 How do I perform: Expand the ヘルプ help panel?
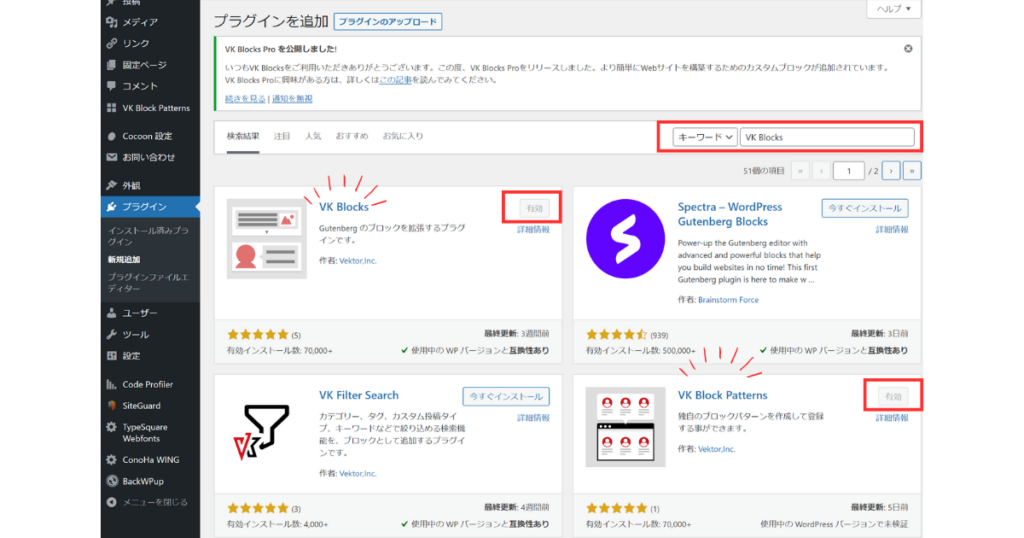893,8
